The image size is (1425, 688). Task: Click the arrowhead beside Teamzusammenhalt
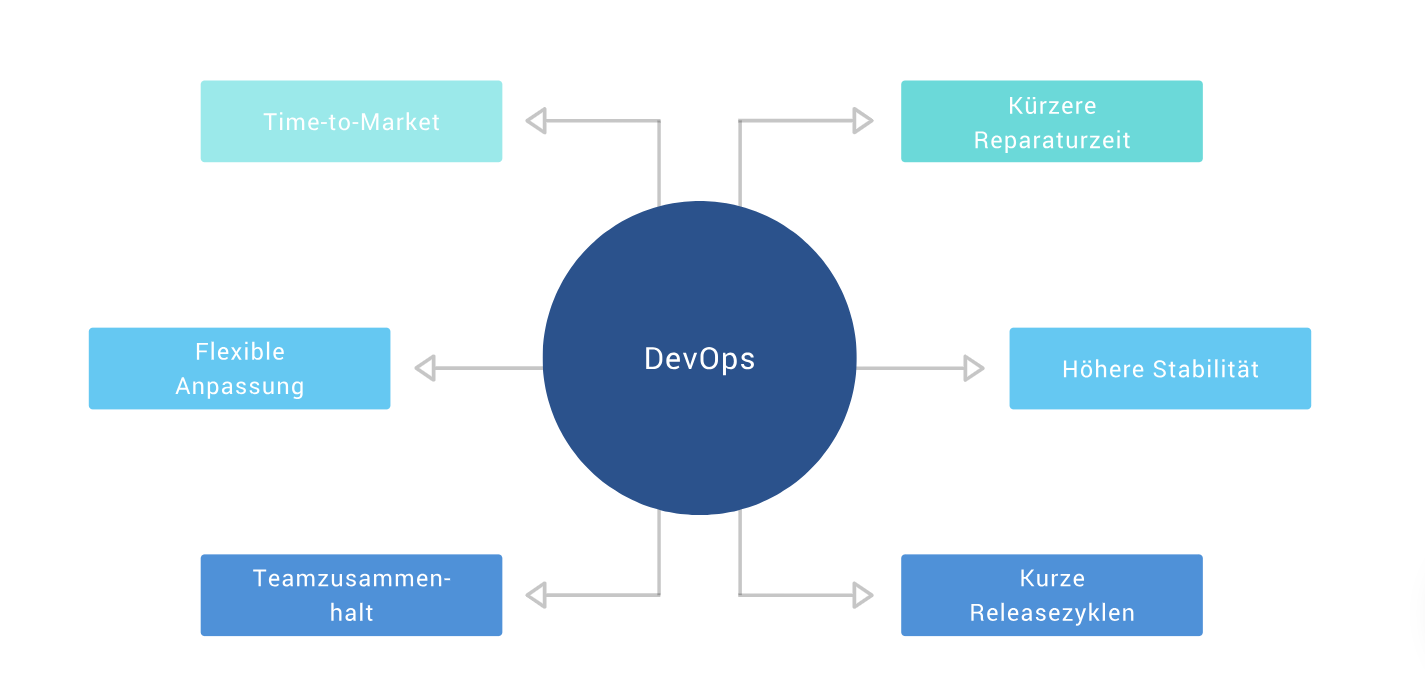pos(535,593)
